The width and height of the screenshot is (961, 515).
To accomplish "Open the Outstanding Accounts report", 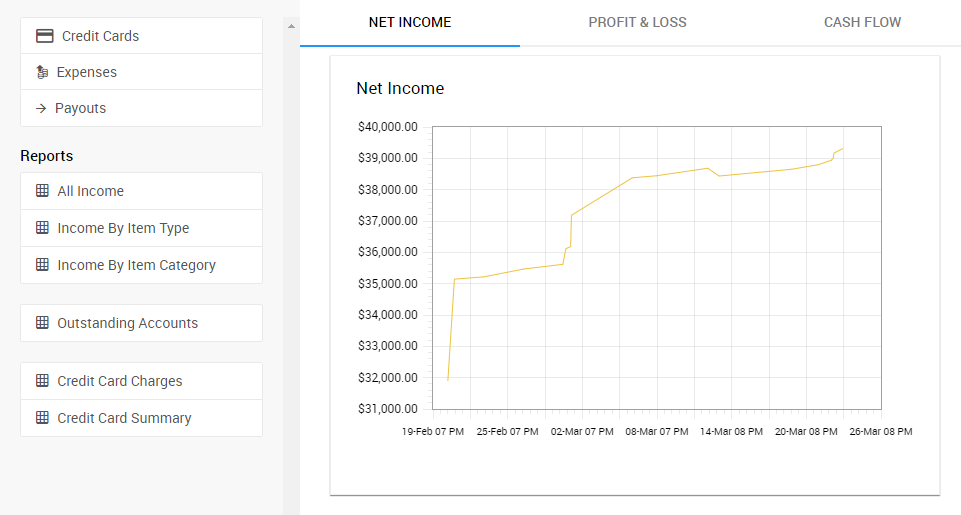I will tap(127, 323).
